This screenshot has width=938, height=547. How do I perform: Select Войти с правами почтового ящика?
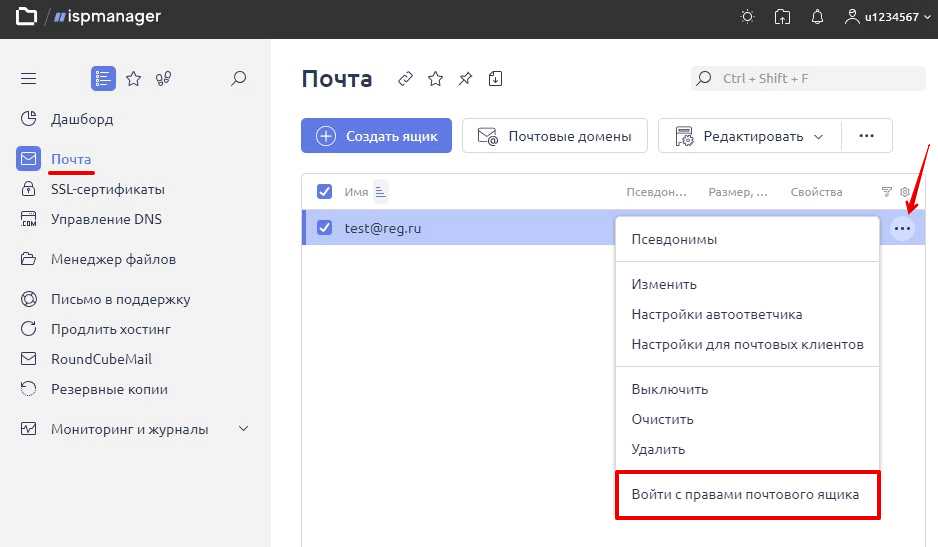coord(745,494)
